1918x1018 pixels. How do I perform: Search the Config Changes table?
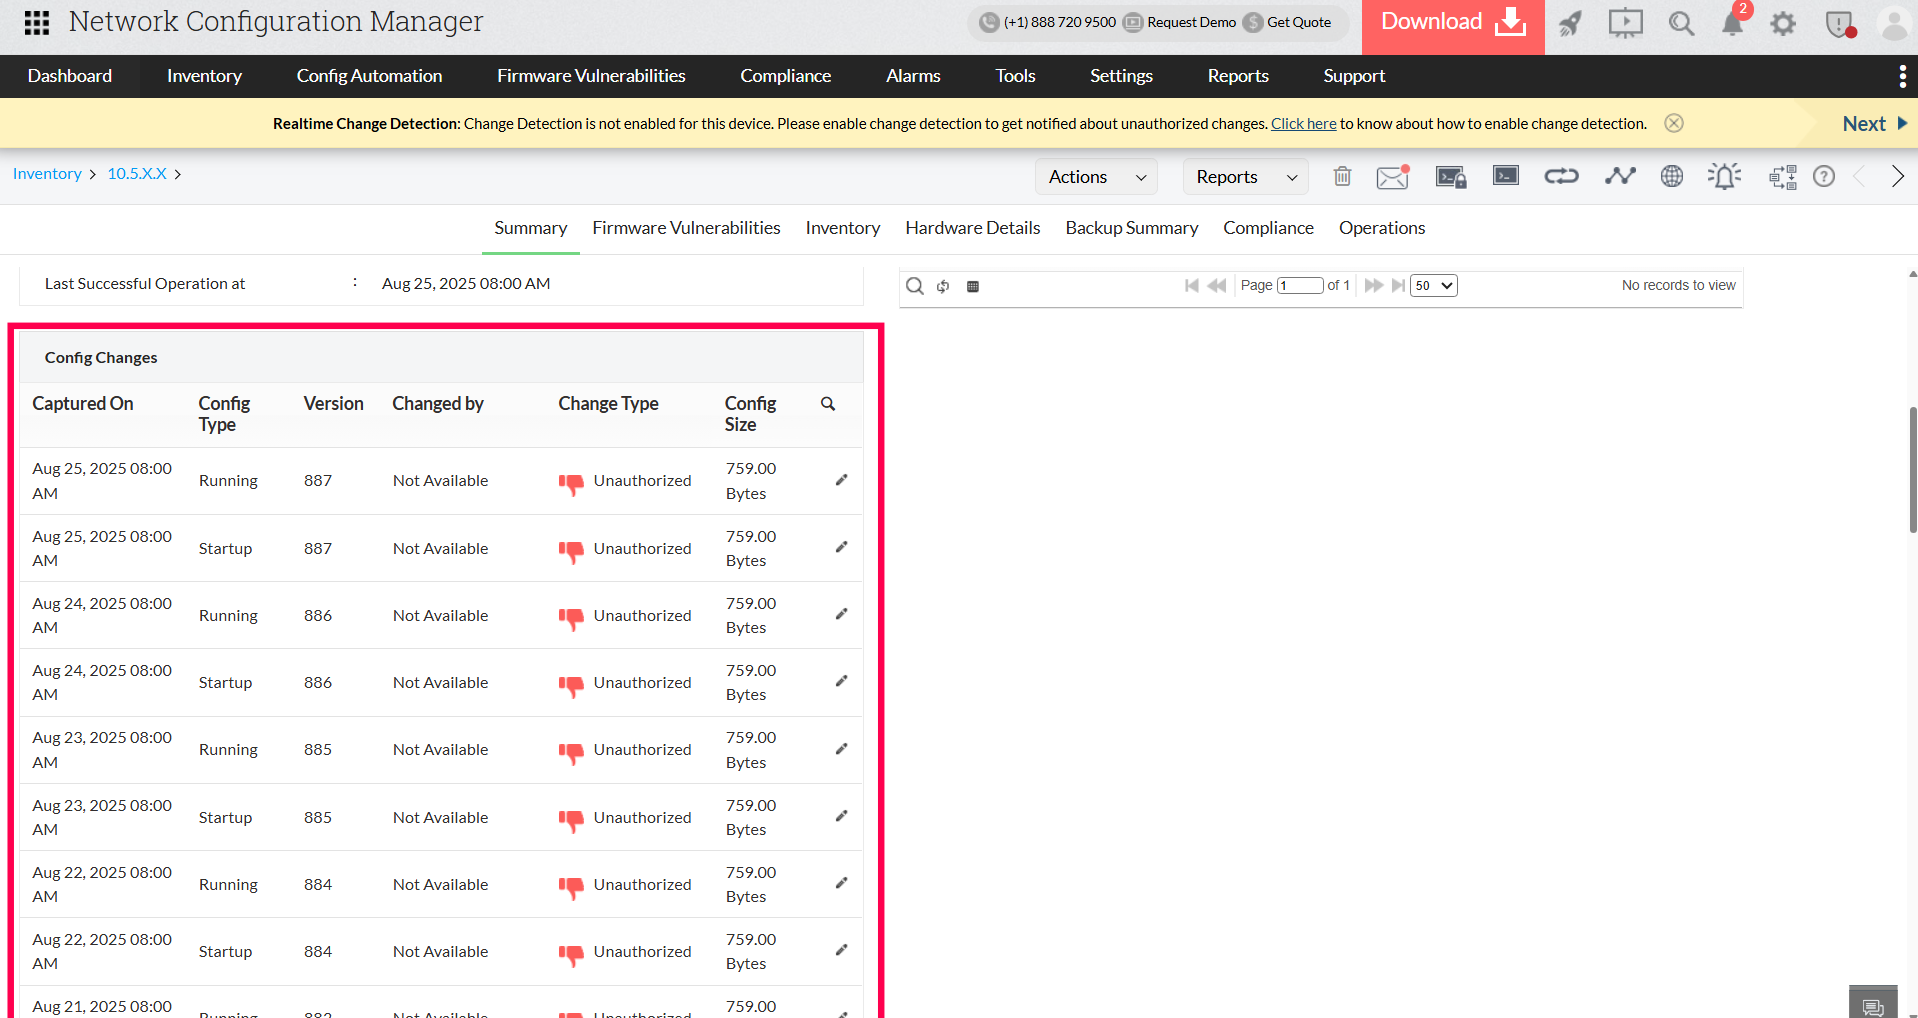(828, 404)
